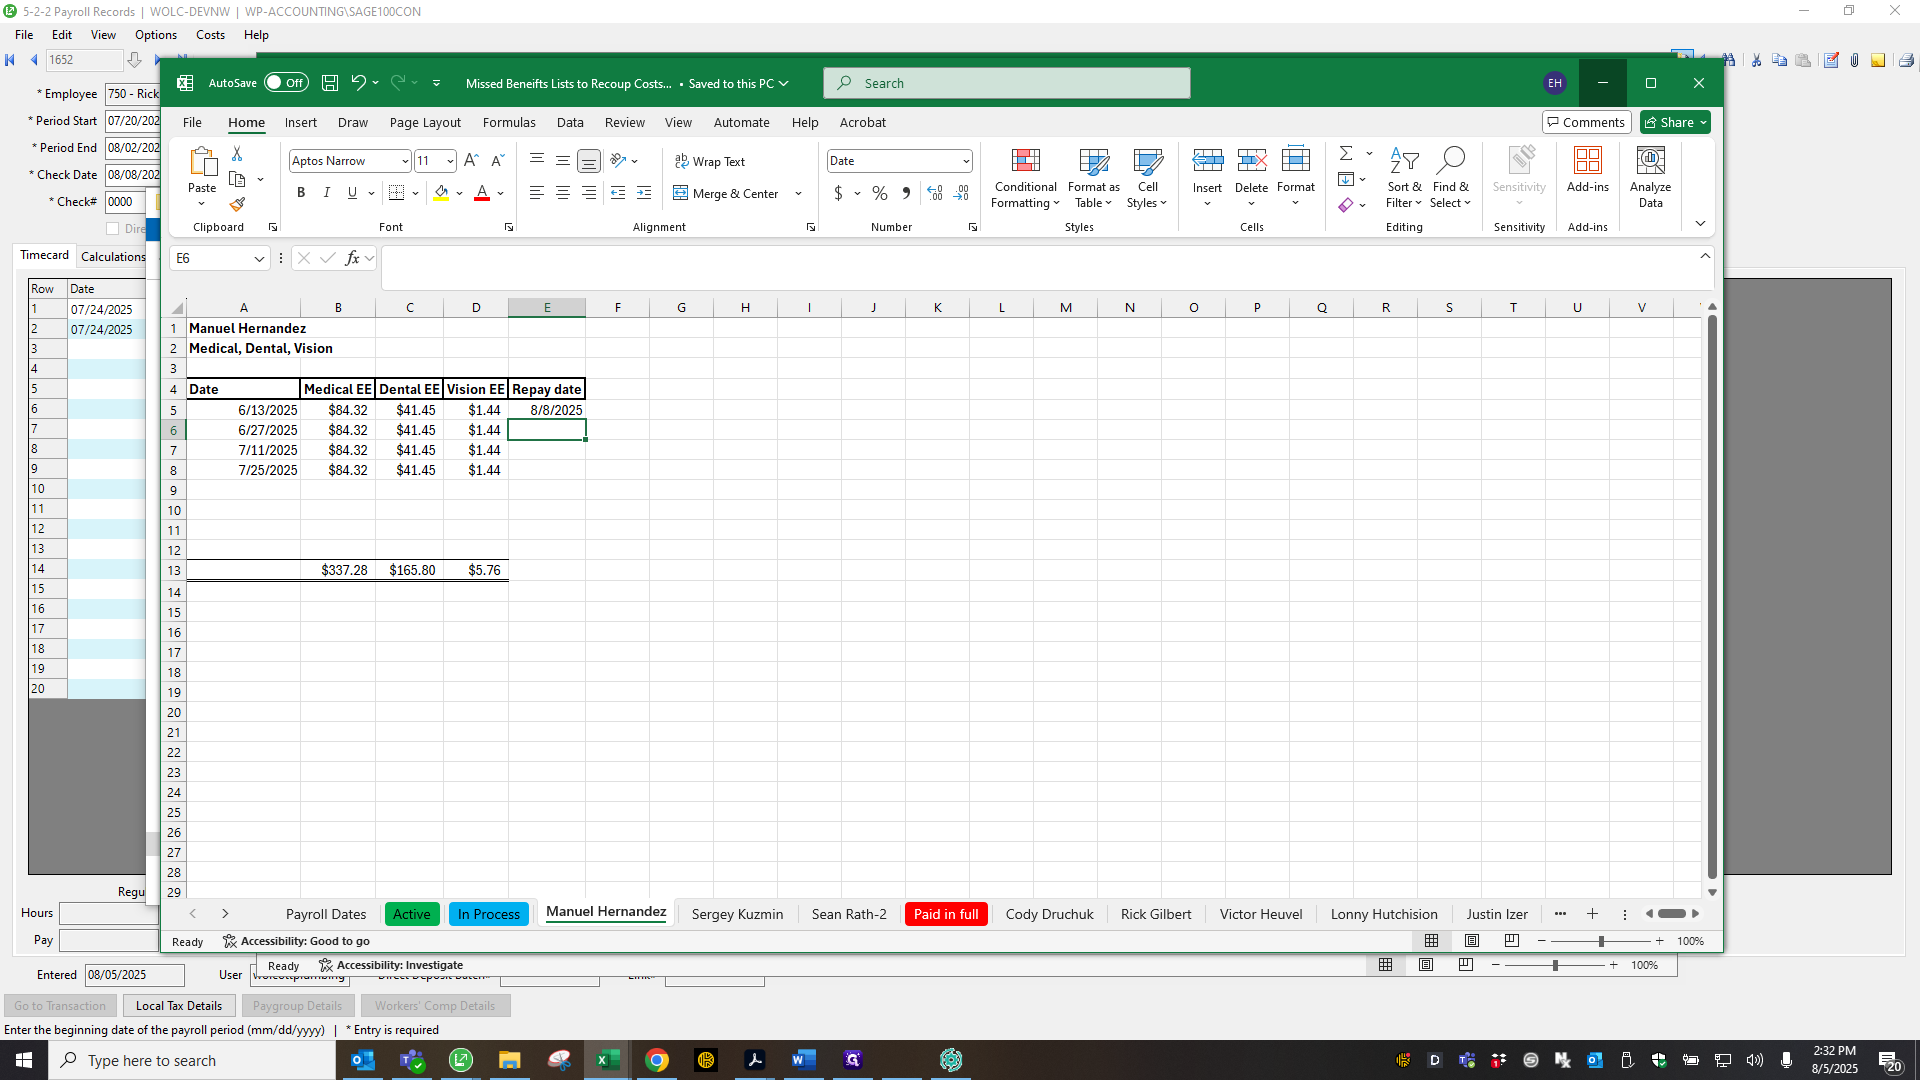Open Excel from Windows taskbar
Viewport: 1920px width, 1080px height.
[x=607, y=1060]
